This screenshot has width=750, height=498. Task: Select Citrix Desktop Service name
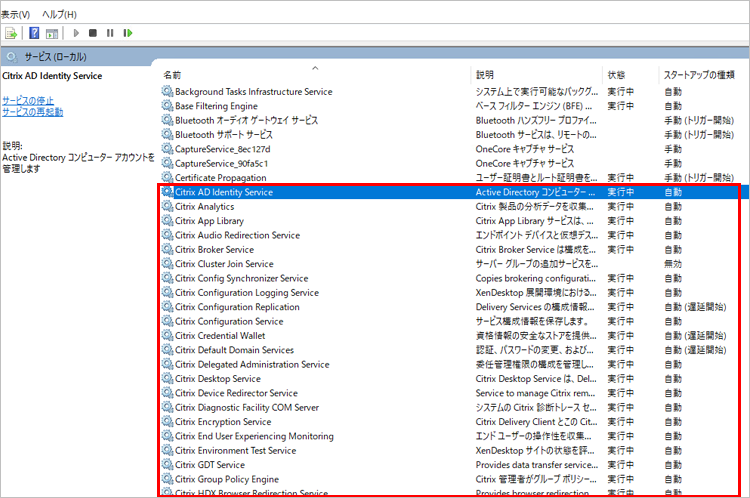218,379
